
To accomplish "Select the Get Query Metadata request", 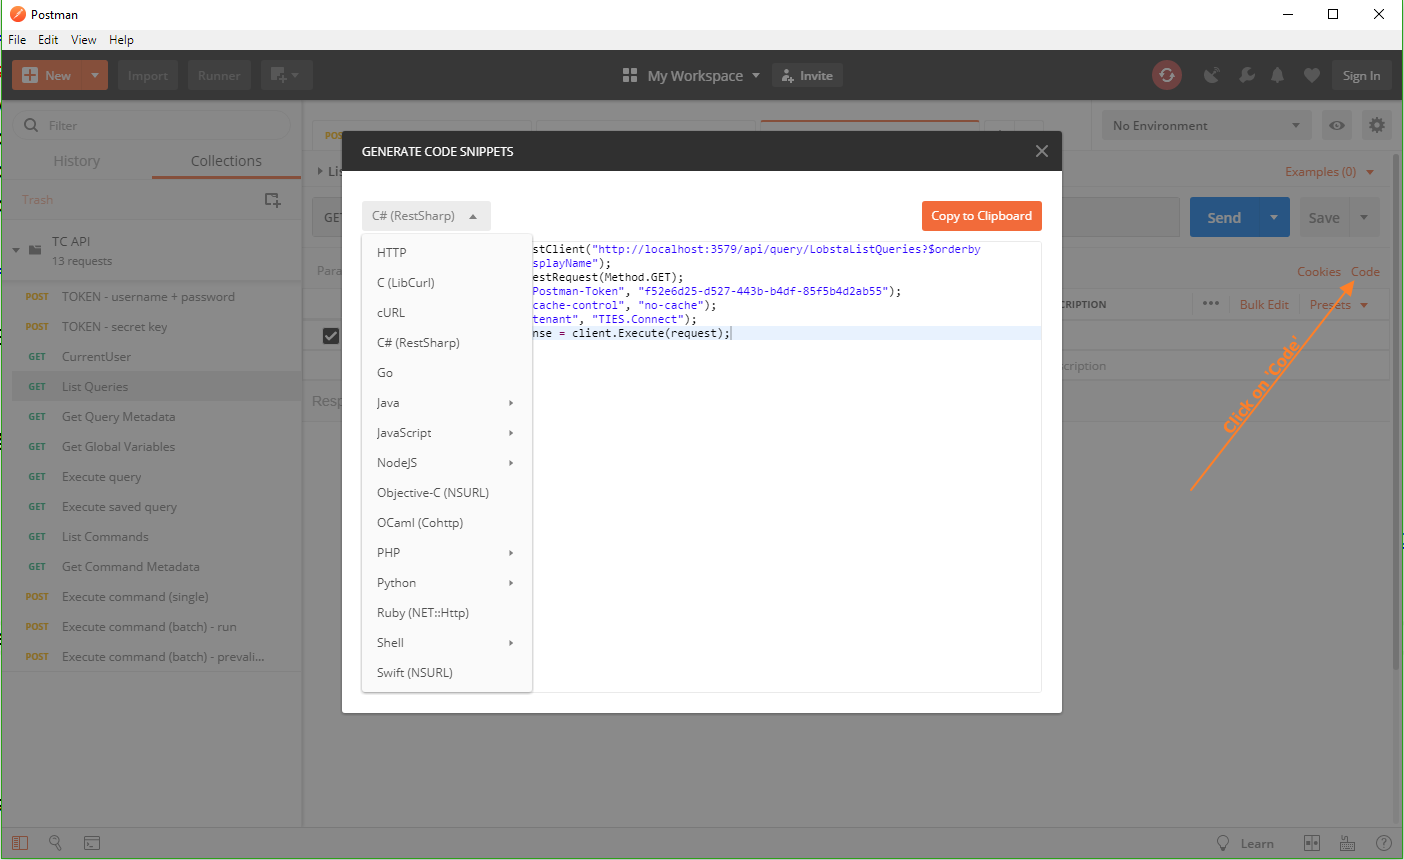I will 118,417.
